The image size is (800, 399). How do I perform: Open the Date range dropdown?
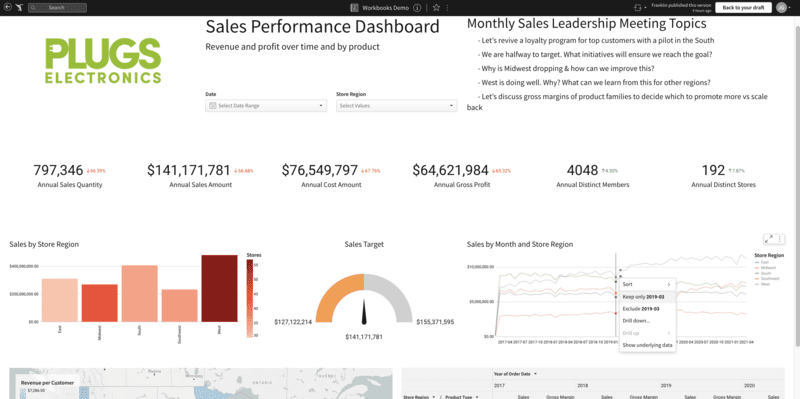(x=266, y=106)
